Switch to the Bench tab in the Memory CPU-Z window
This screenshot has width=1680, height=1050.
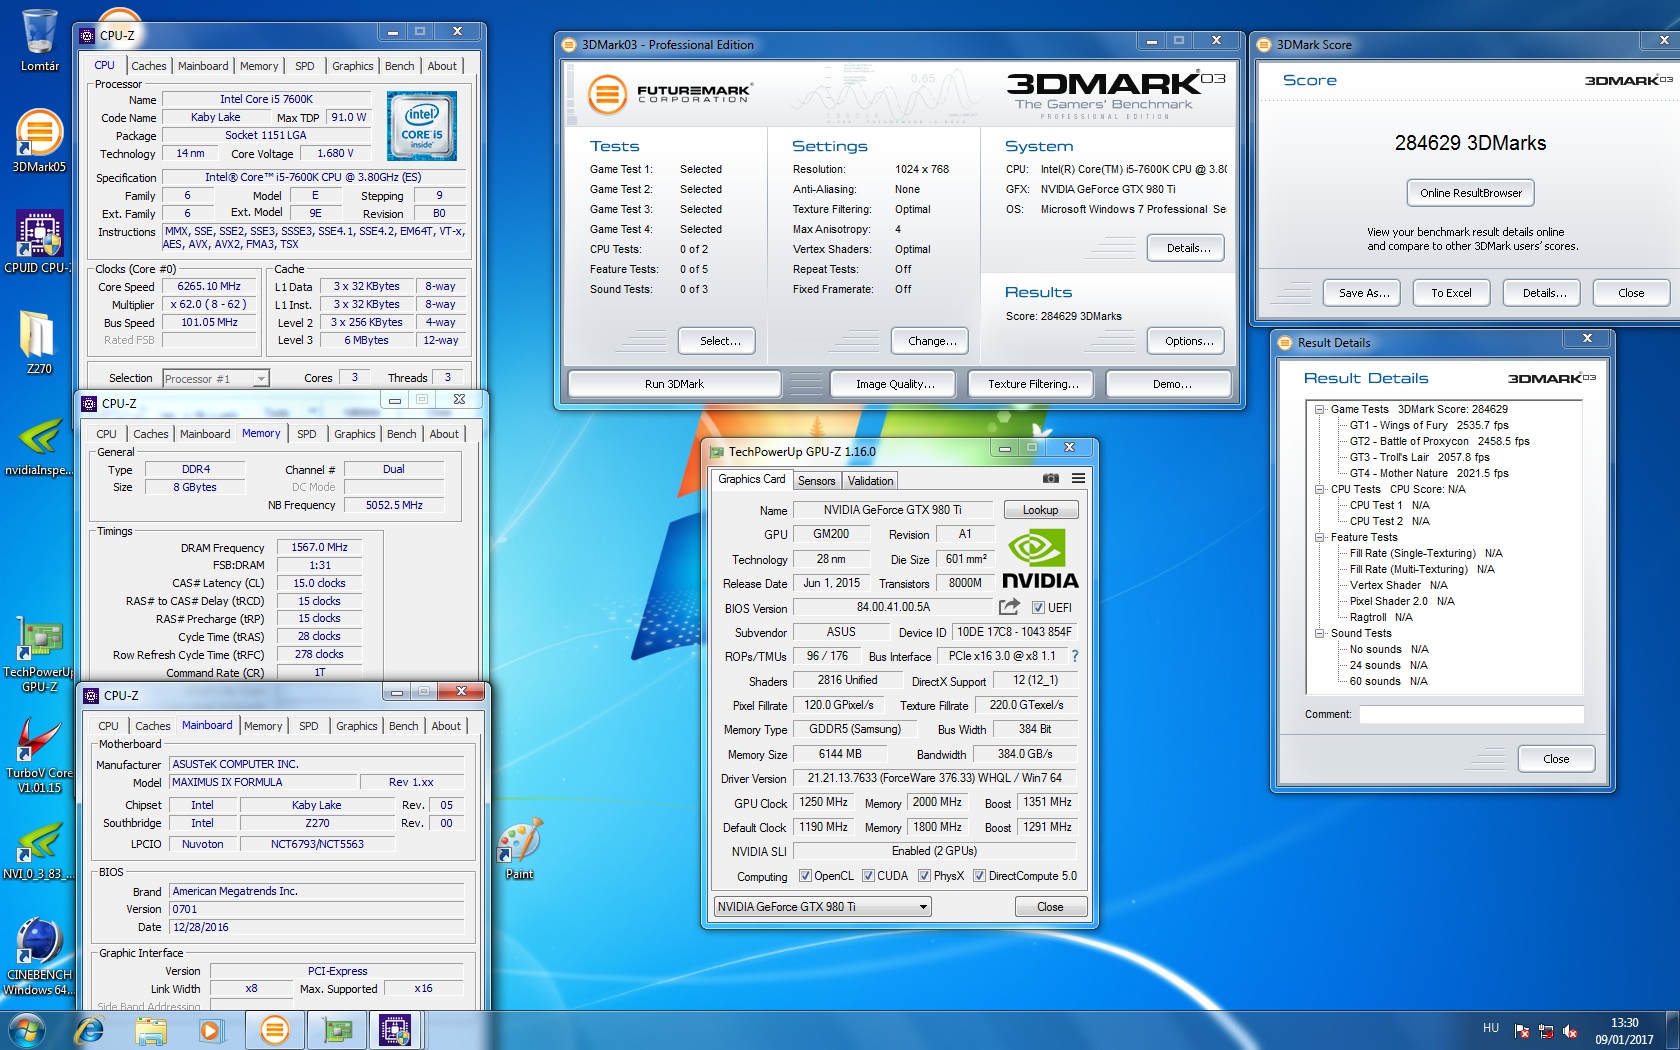coord(402,434)
